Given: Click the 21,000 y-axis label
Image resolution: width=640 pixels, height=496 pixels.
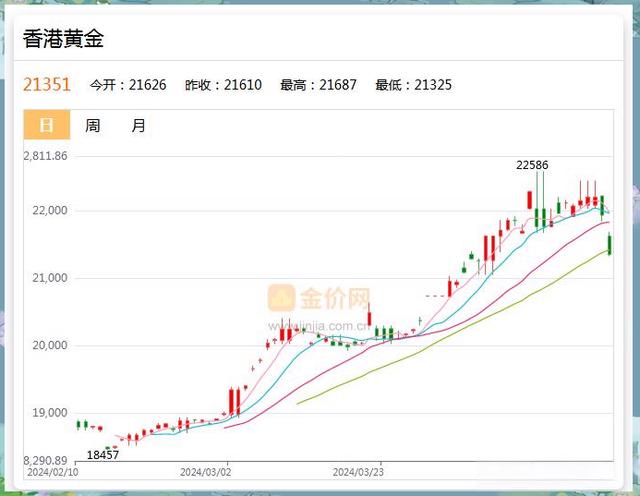Looking at the screenshot, I should pyautogui.click(x=50, y=278).
